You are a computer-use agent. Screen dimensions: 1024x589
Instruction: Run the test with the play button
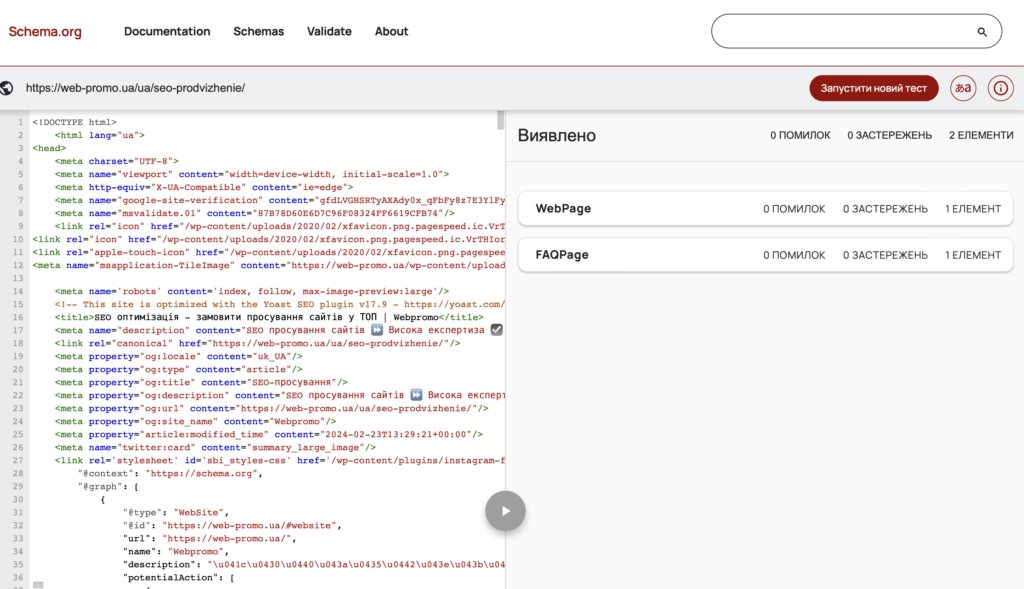(x=505, y=511)
